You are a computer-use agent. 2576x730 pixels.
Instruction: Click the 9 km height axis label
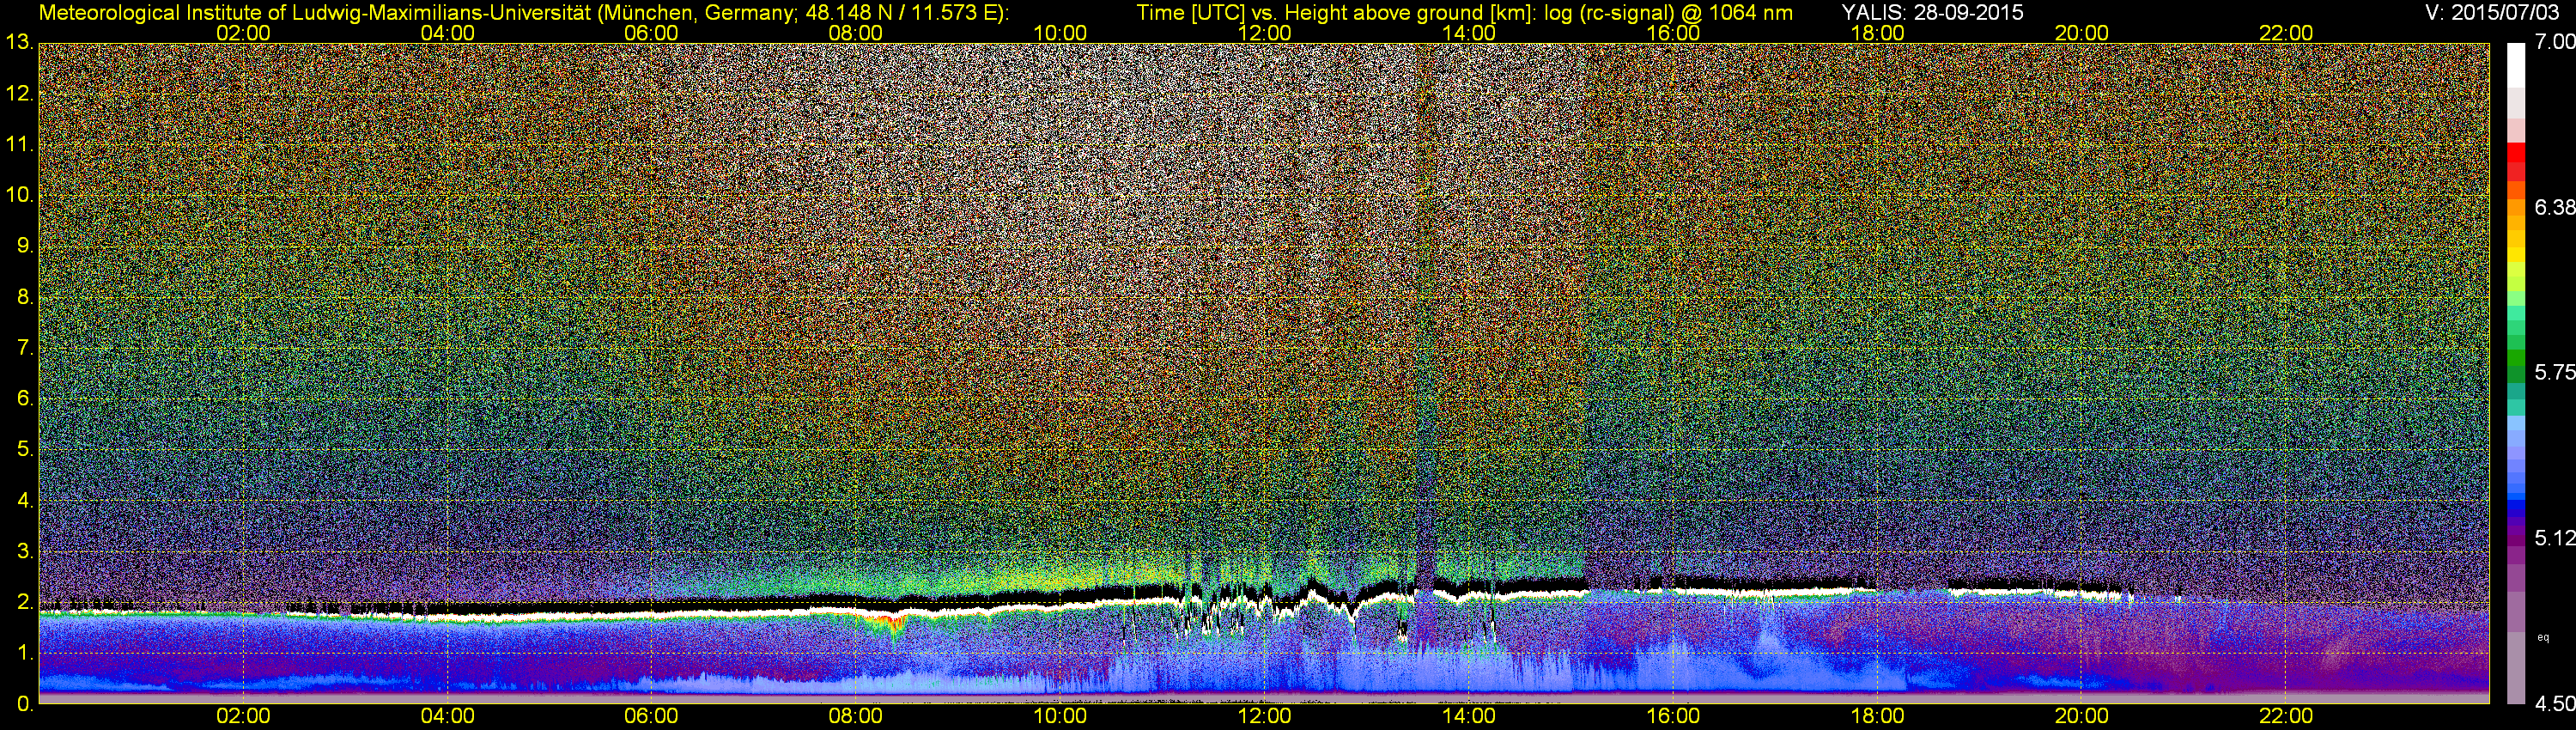point(25,246)
